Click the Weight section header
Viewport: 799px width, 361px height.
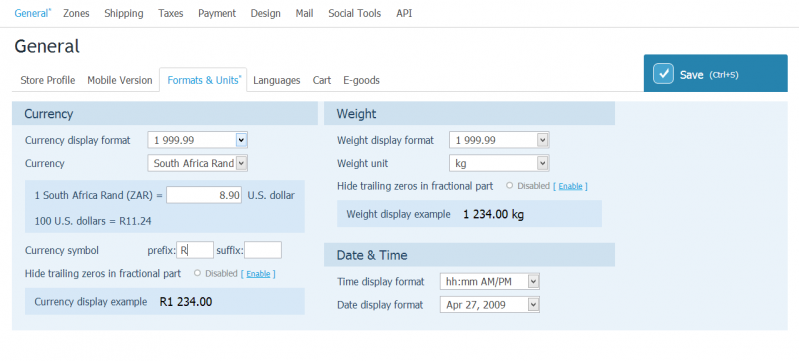click(469, 113)
